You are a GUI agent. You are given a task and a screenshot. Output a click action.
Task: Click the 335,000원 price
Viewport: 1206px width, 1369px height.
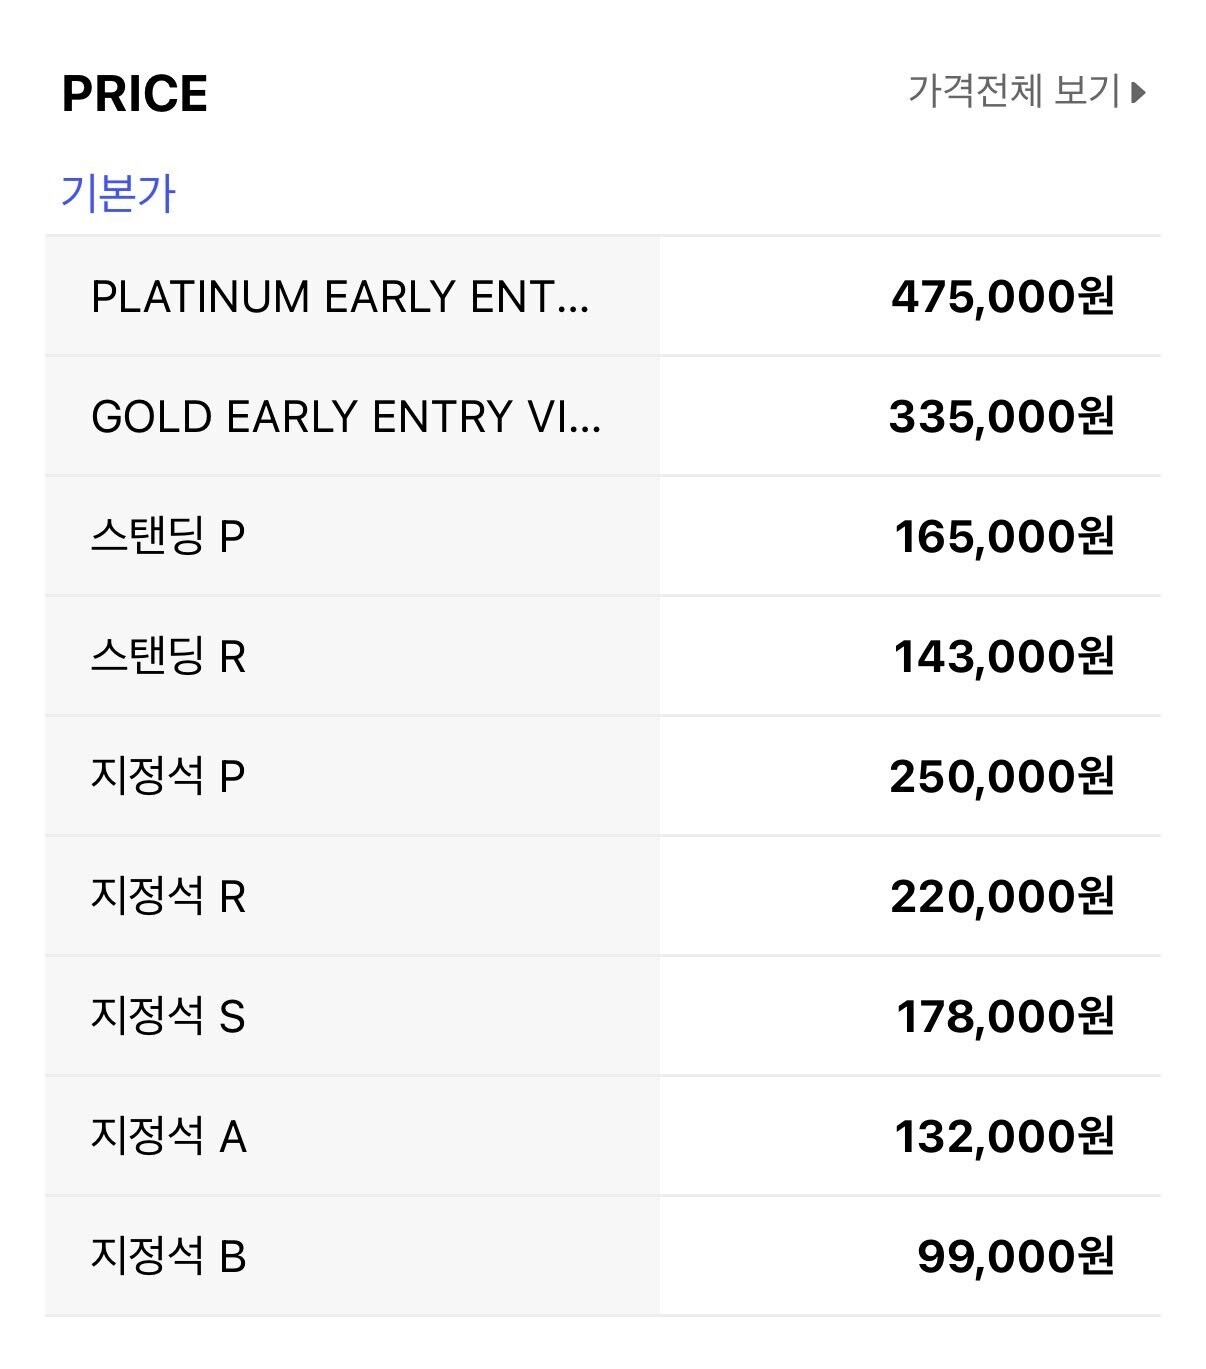1001,417
